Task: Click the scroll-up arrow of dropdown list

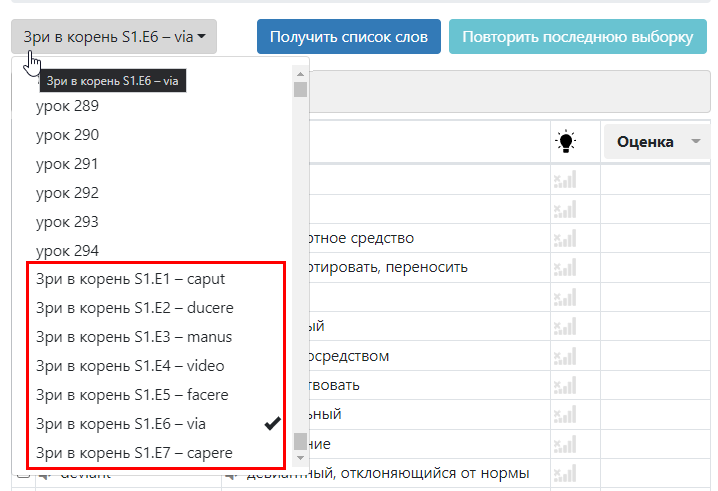Action: tap(300, 73)
